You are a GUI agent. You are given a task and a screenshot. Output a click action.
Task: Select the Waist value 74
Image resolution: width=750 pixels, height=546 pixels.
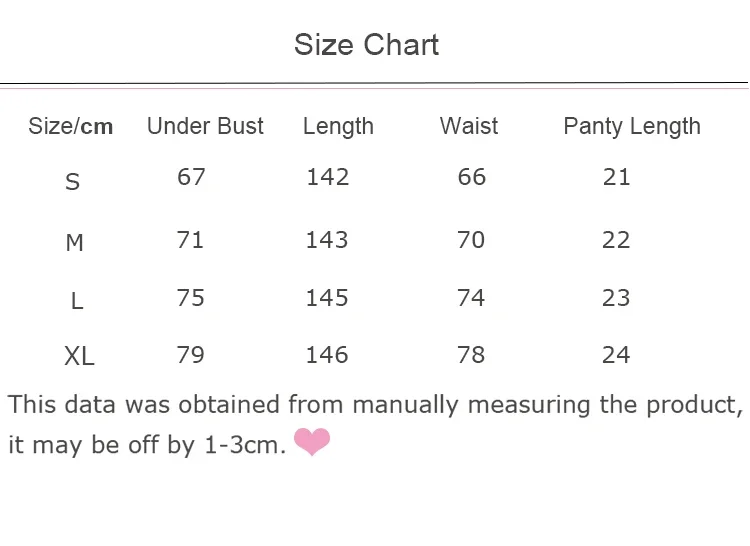471,298
